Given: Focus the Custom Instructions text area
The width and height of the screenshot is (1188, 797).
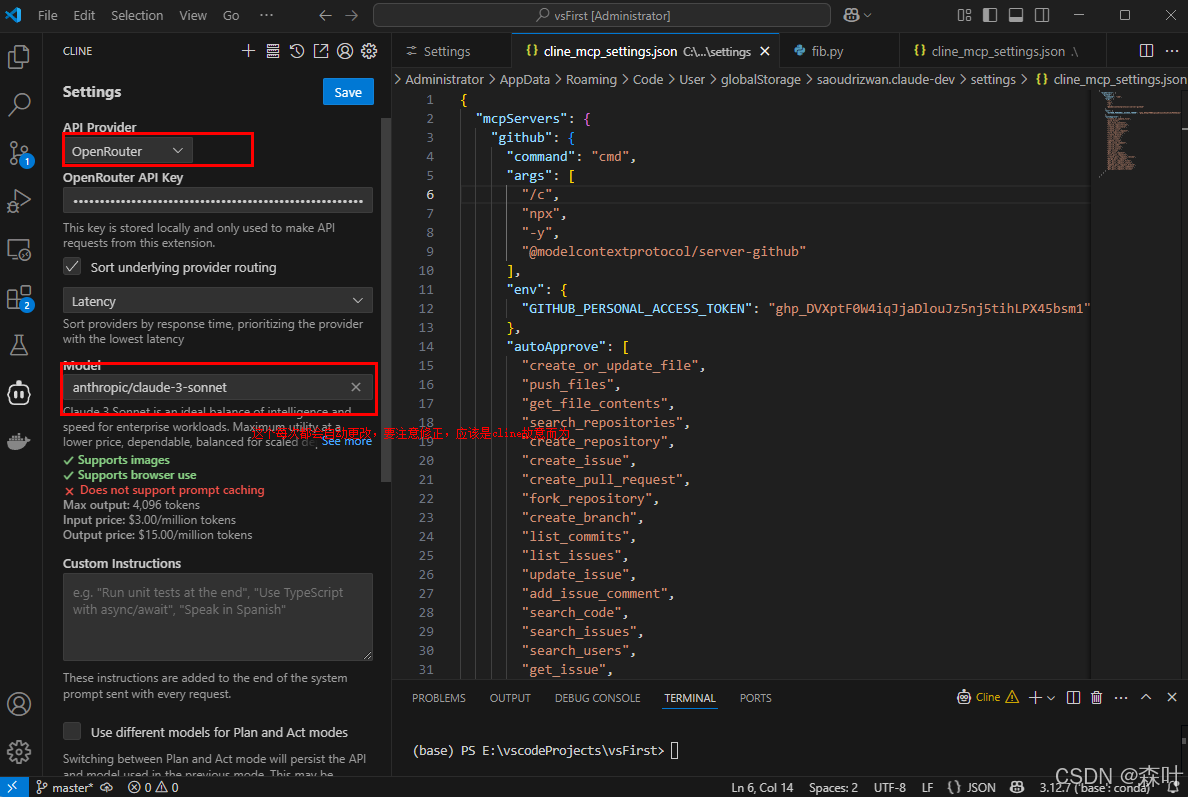Looking at the screenshot, I should point(217,617).
